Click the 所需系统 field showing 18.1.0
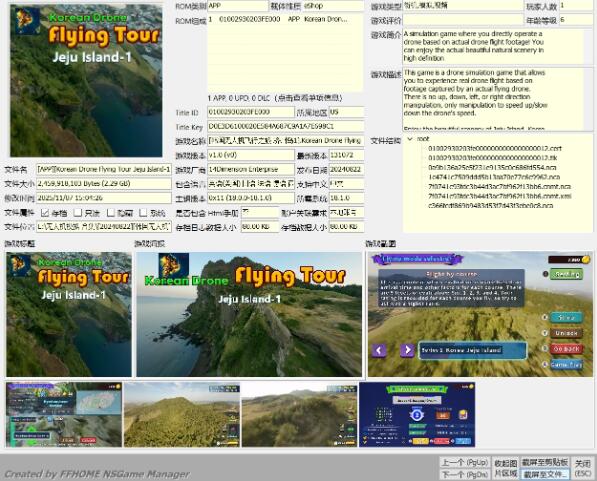 [346, 198]
